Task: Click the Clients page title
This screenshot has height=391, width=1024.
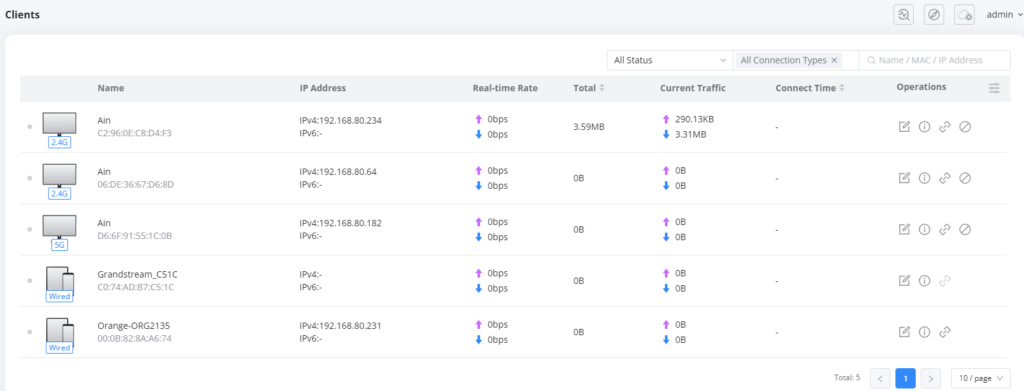Action: click(23, 14)
